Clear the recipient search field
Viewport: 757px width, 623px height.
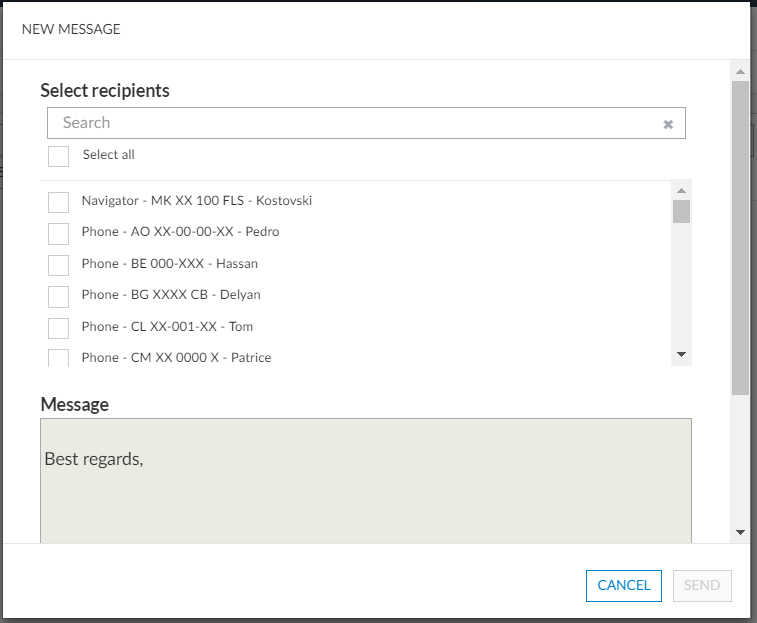668,125
